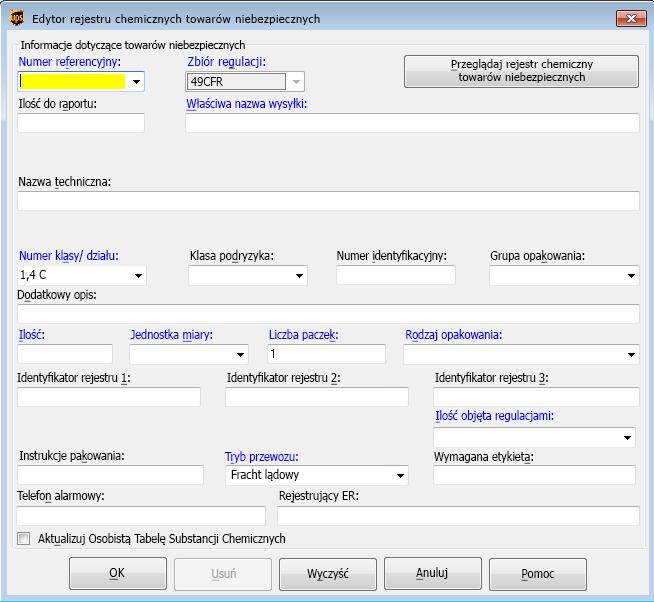Click the disabled Usuń button
This screenshot has height=602, width=654.
click(x=223, y=574)
